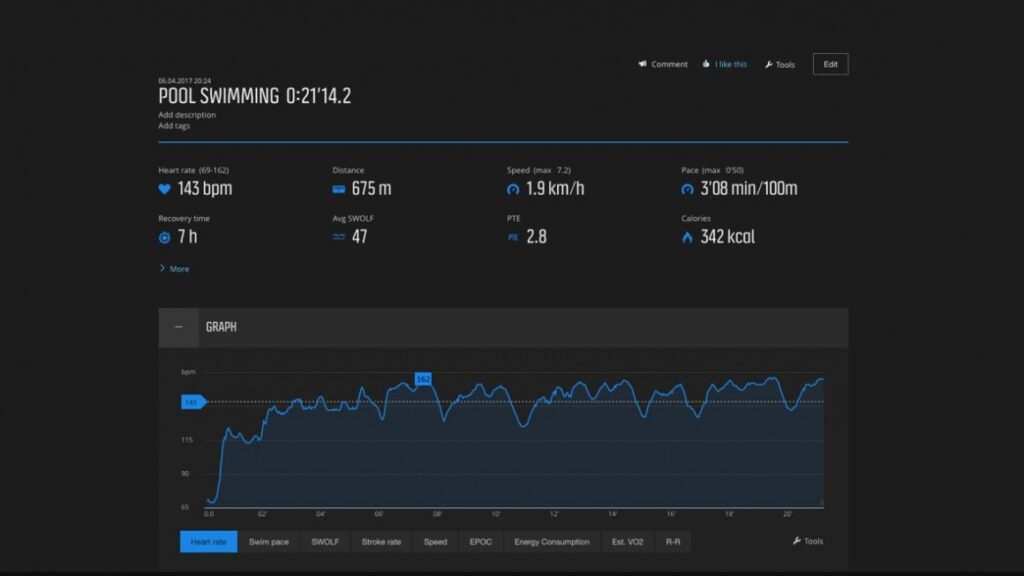Click the Speed gauge icon

pyautogui.click(x=514, y=188)
